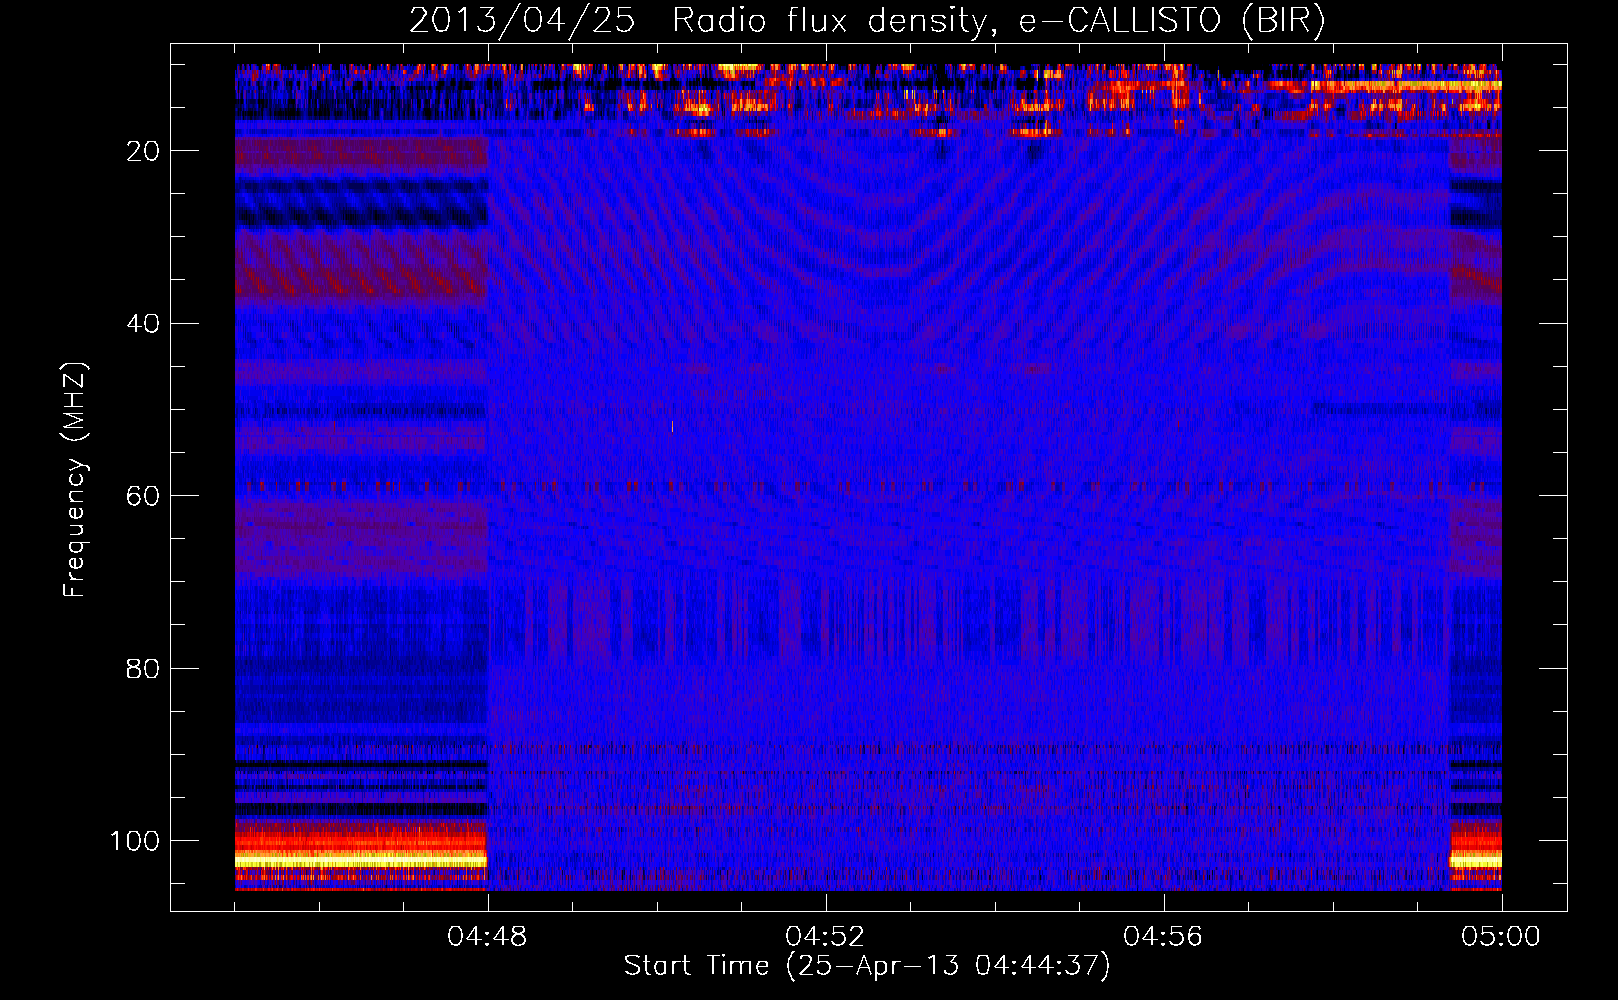The image size is (1618, 1000).
Task: Click the 04:52 time tick label
Action: pos(825,937)
